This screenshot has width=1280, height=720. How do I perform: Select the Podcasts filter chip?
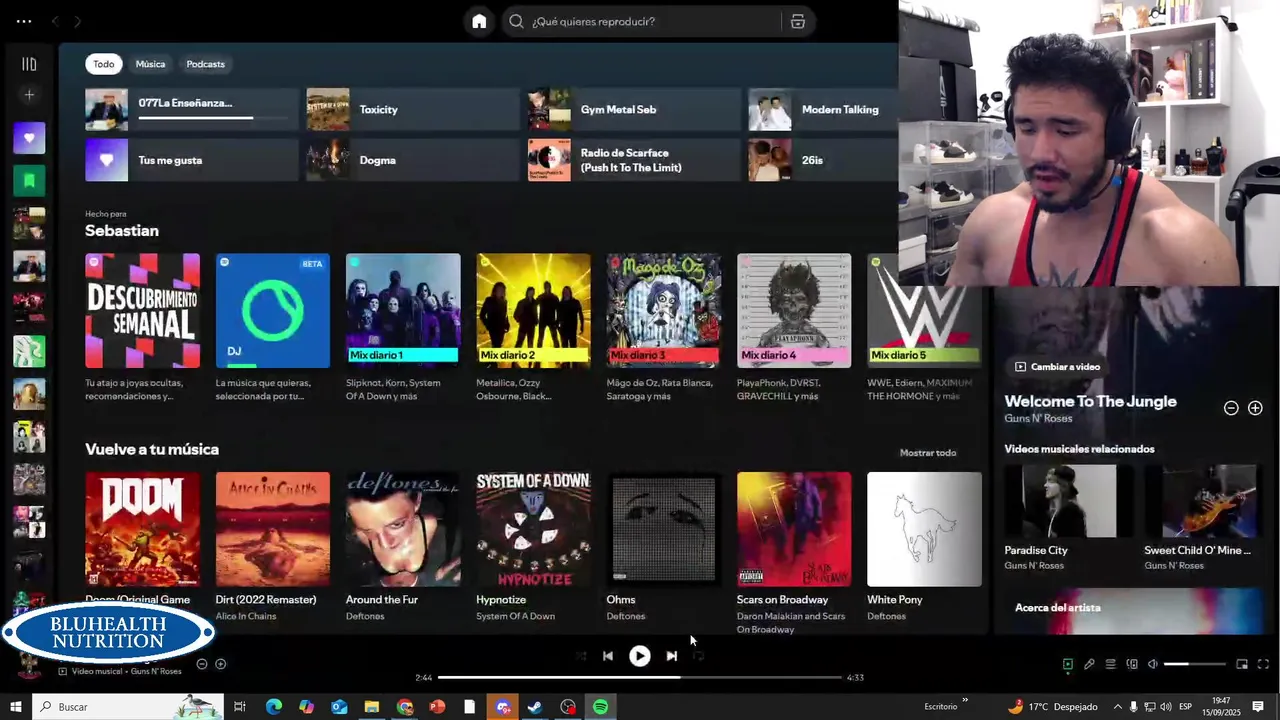[x=205, y=64]
